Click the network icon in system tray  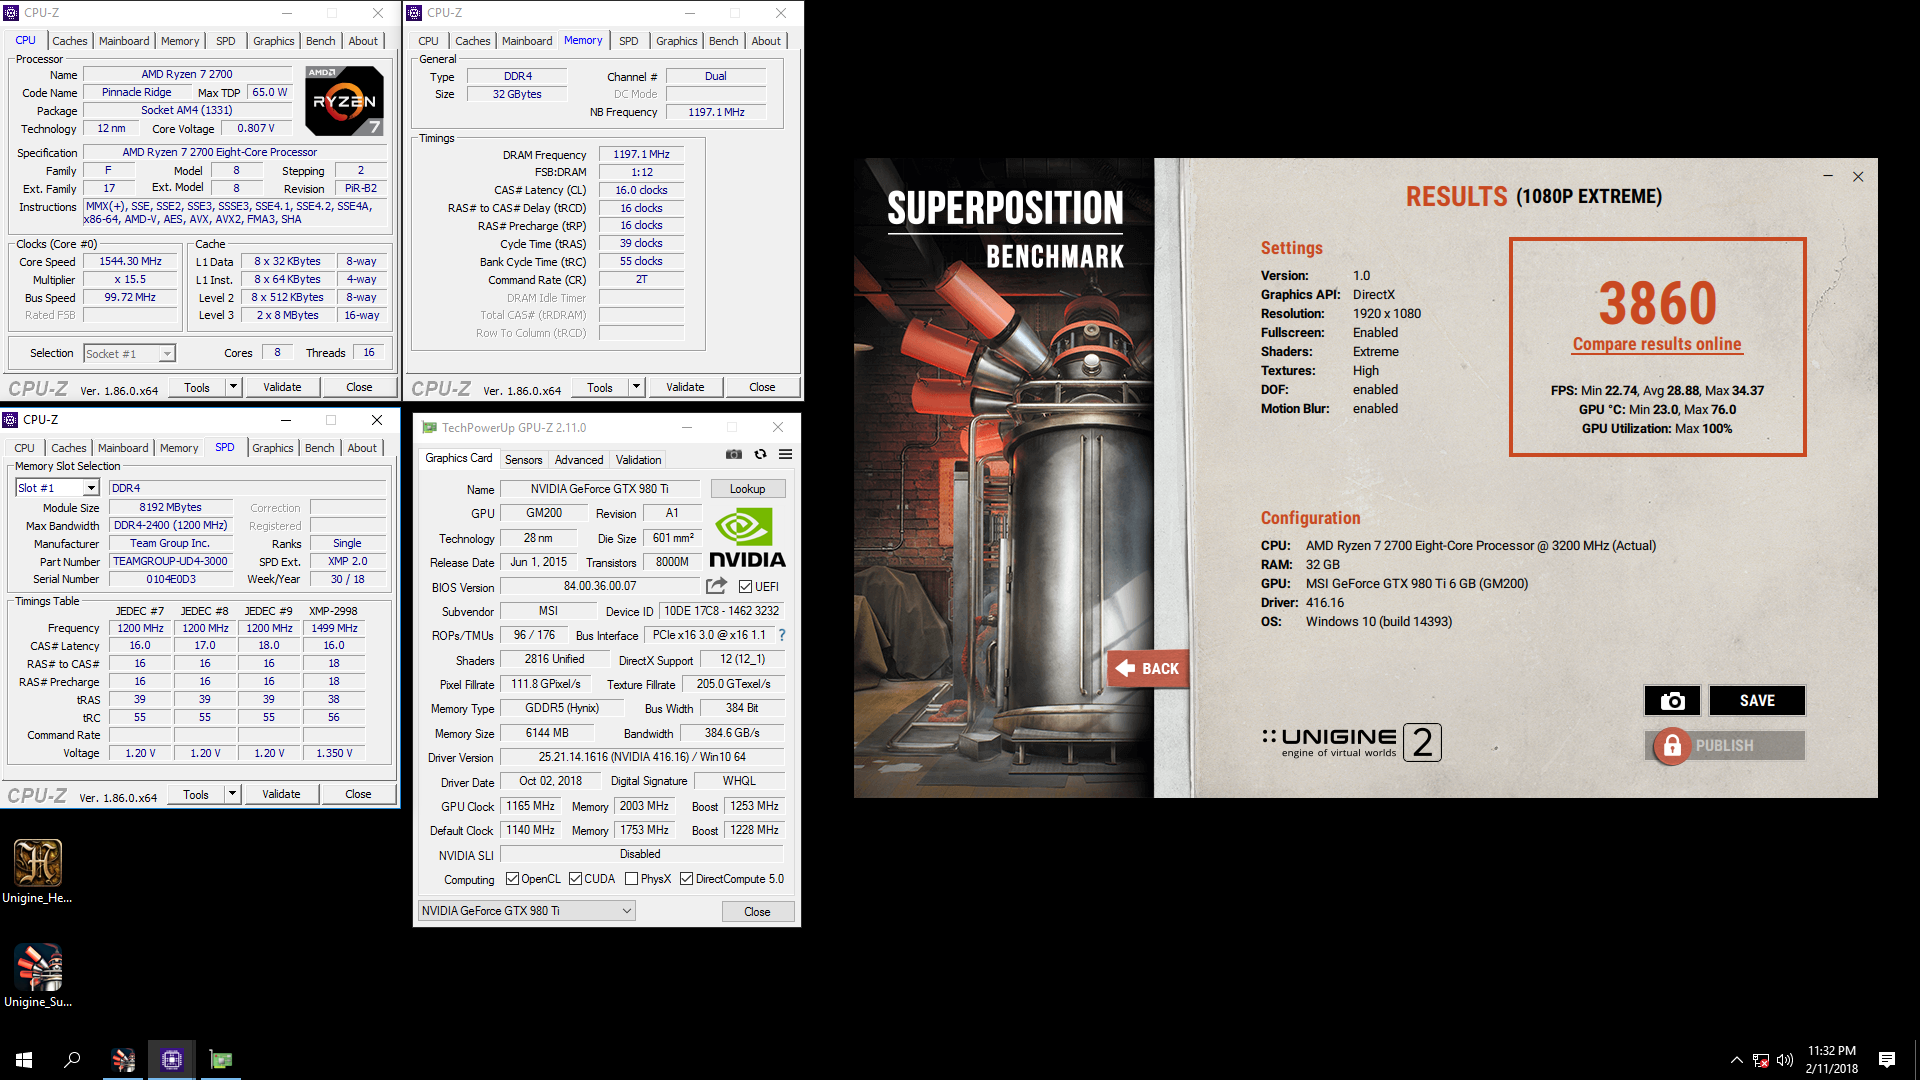coord(1761,1060)
